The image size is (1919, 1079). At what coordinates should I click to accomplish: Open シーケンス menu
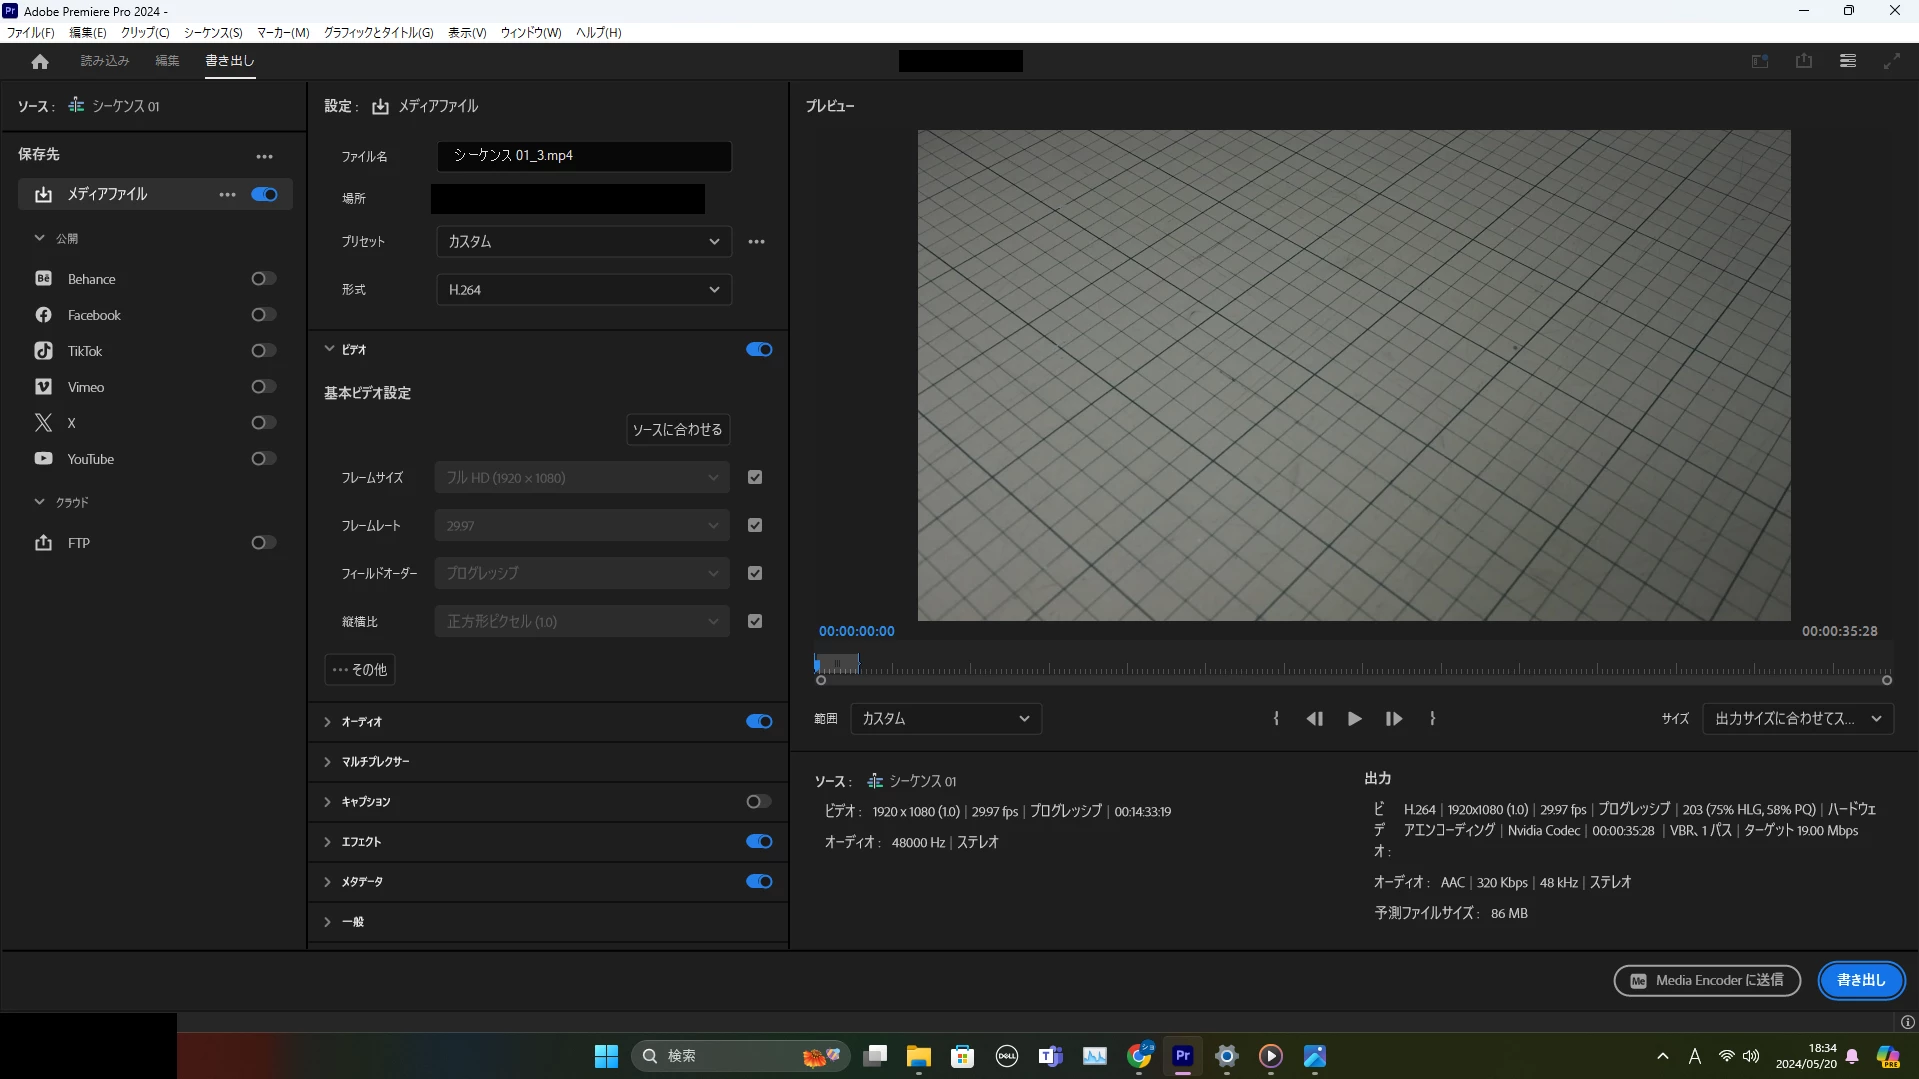click(x=213, y=33)
